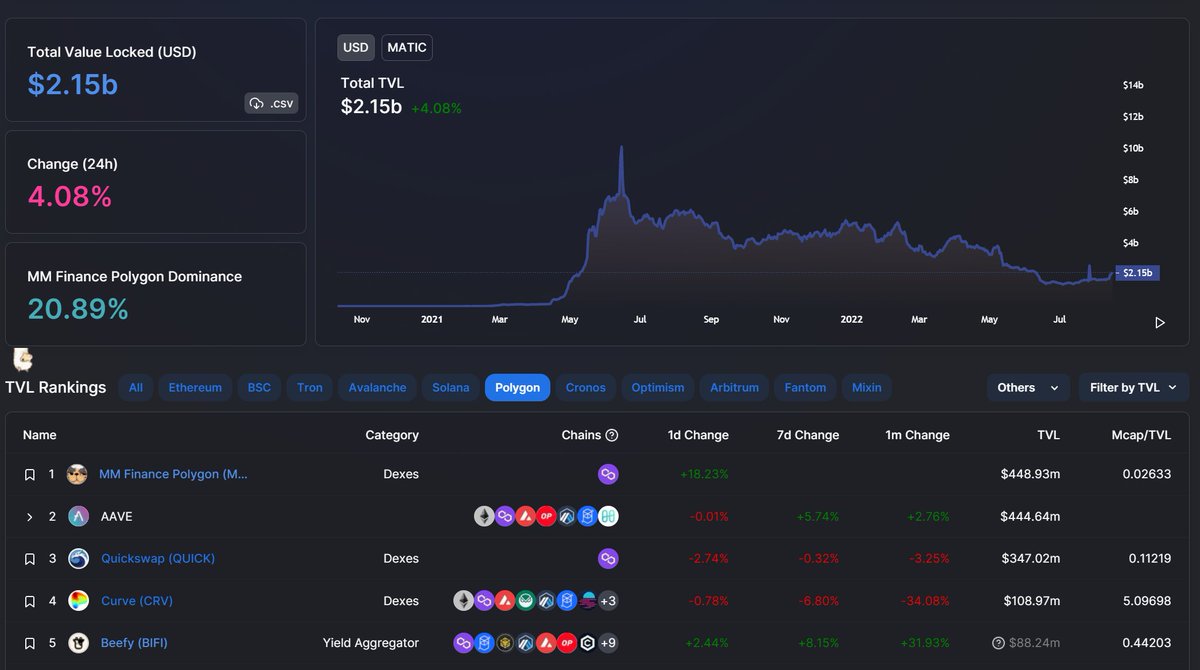Click the Polygon chain icon in MM Finance row
The width and height of the screenshot is (1200, 670).
pyautogui.click(x=608, y=474)
